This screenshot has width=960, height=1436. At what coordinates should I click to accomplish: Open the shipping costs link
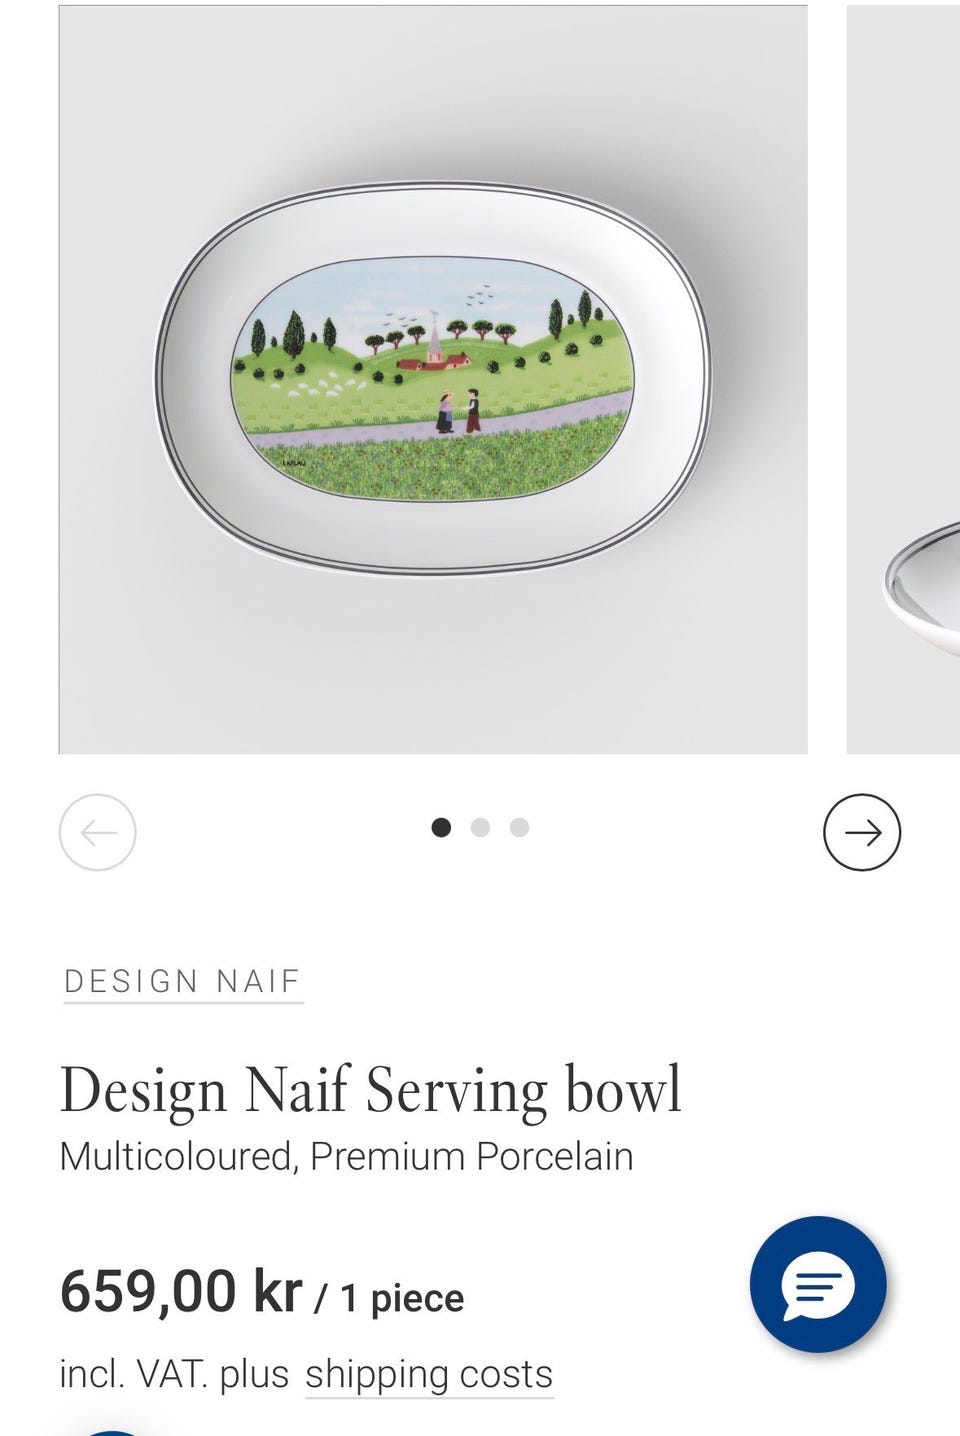[429, 1374]
